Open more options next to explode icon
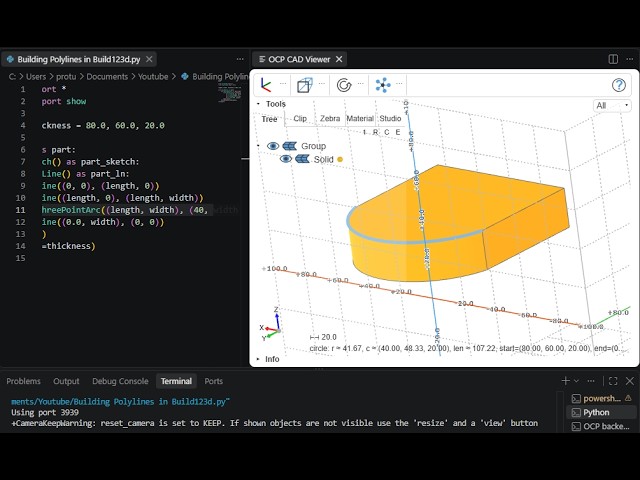640x480 pixels. point(399,84)
